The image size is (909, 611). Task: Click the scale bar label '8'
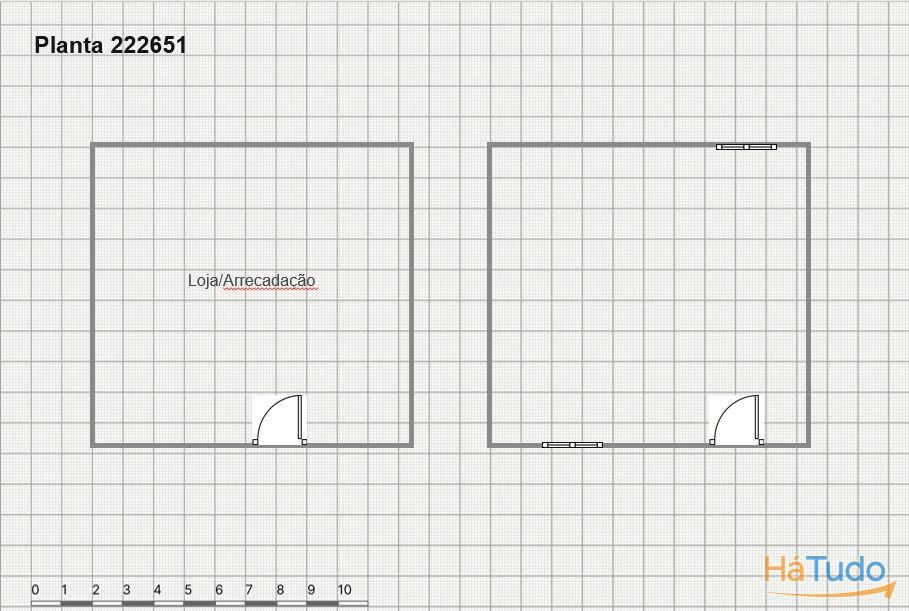(x=280, y=590)
